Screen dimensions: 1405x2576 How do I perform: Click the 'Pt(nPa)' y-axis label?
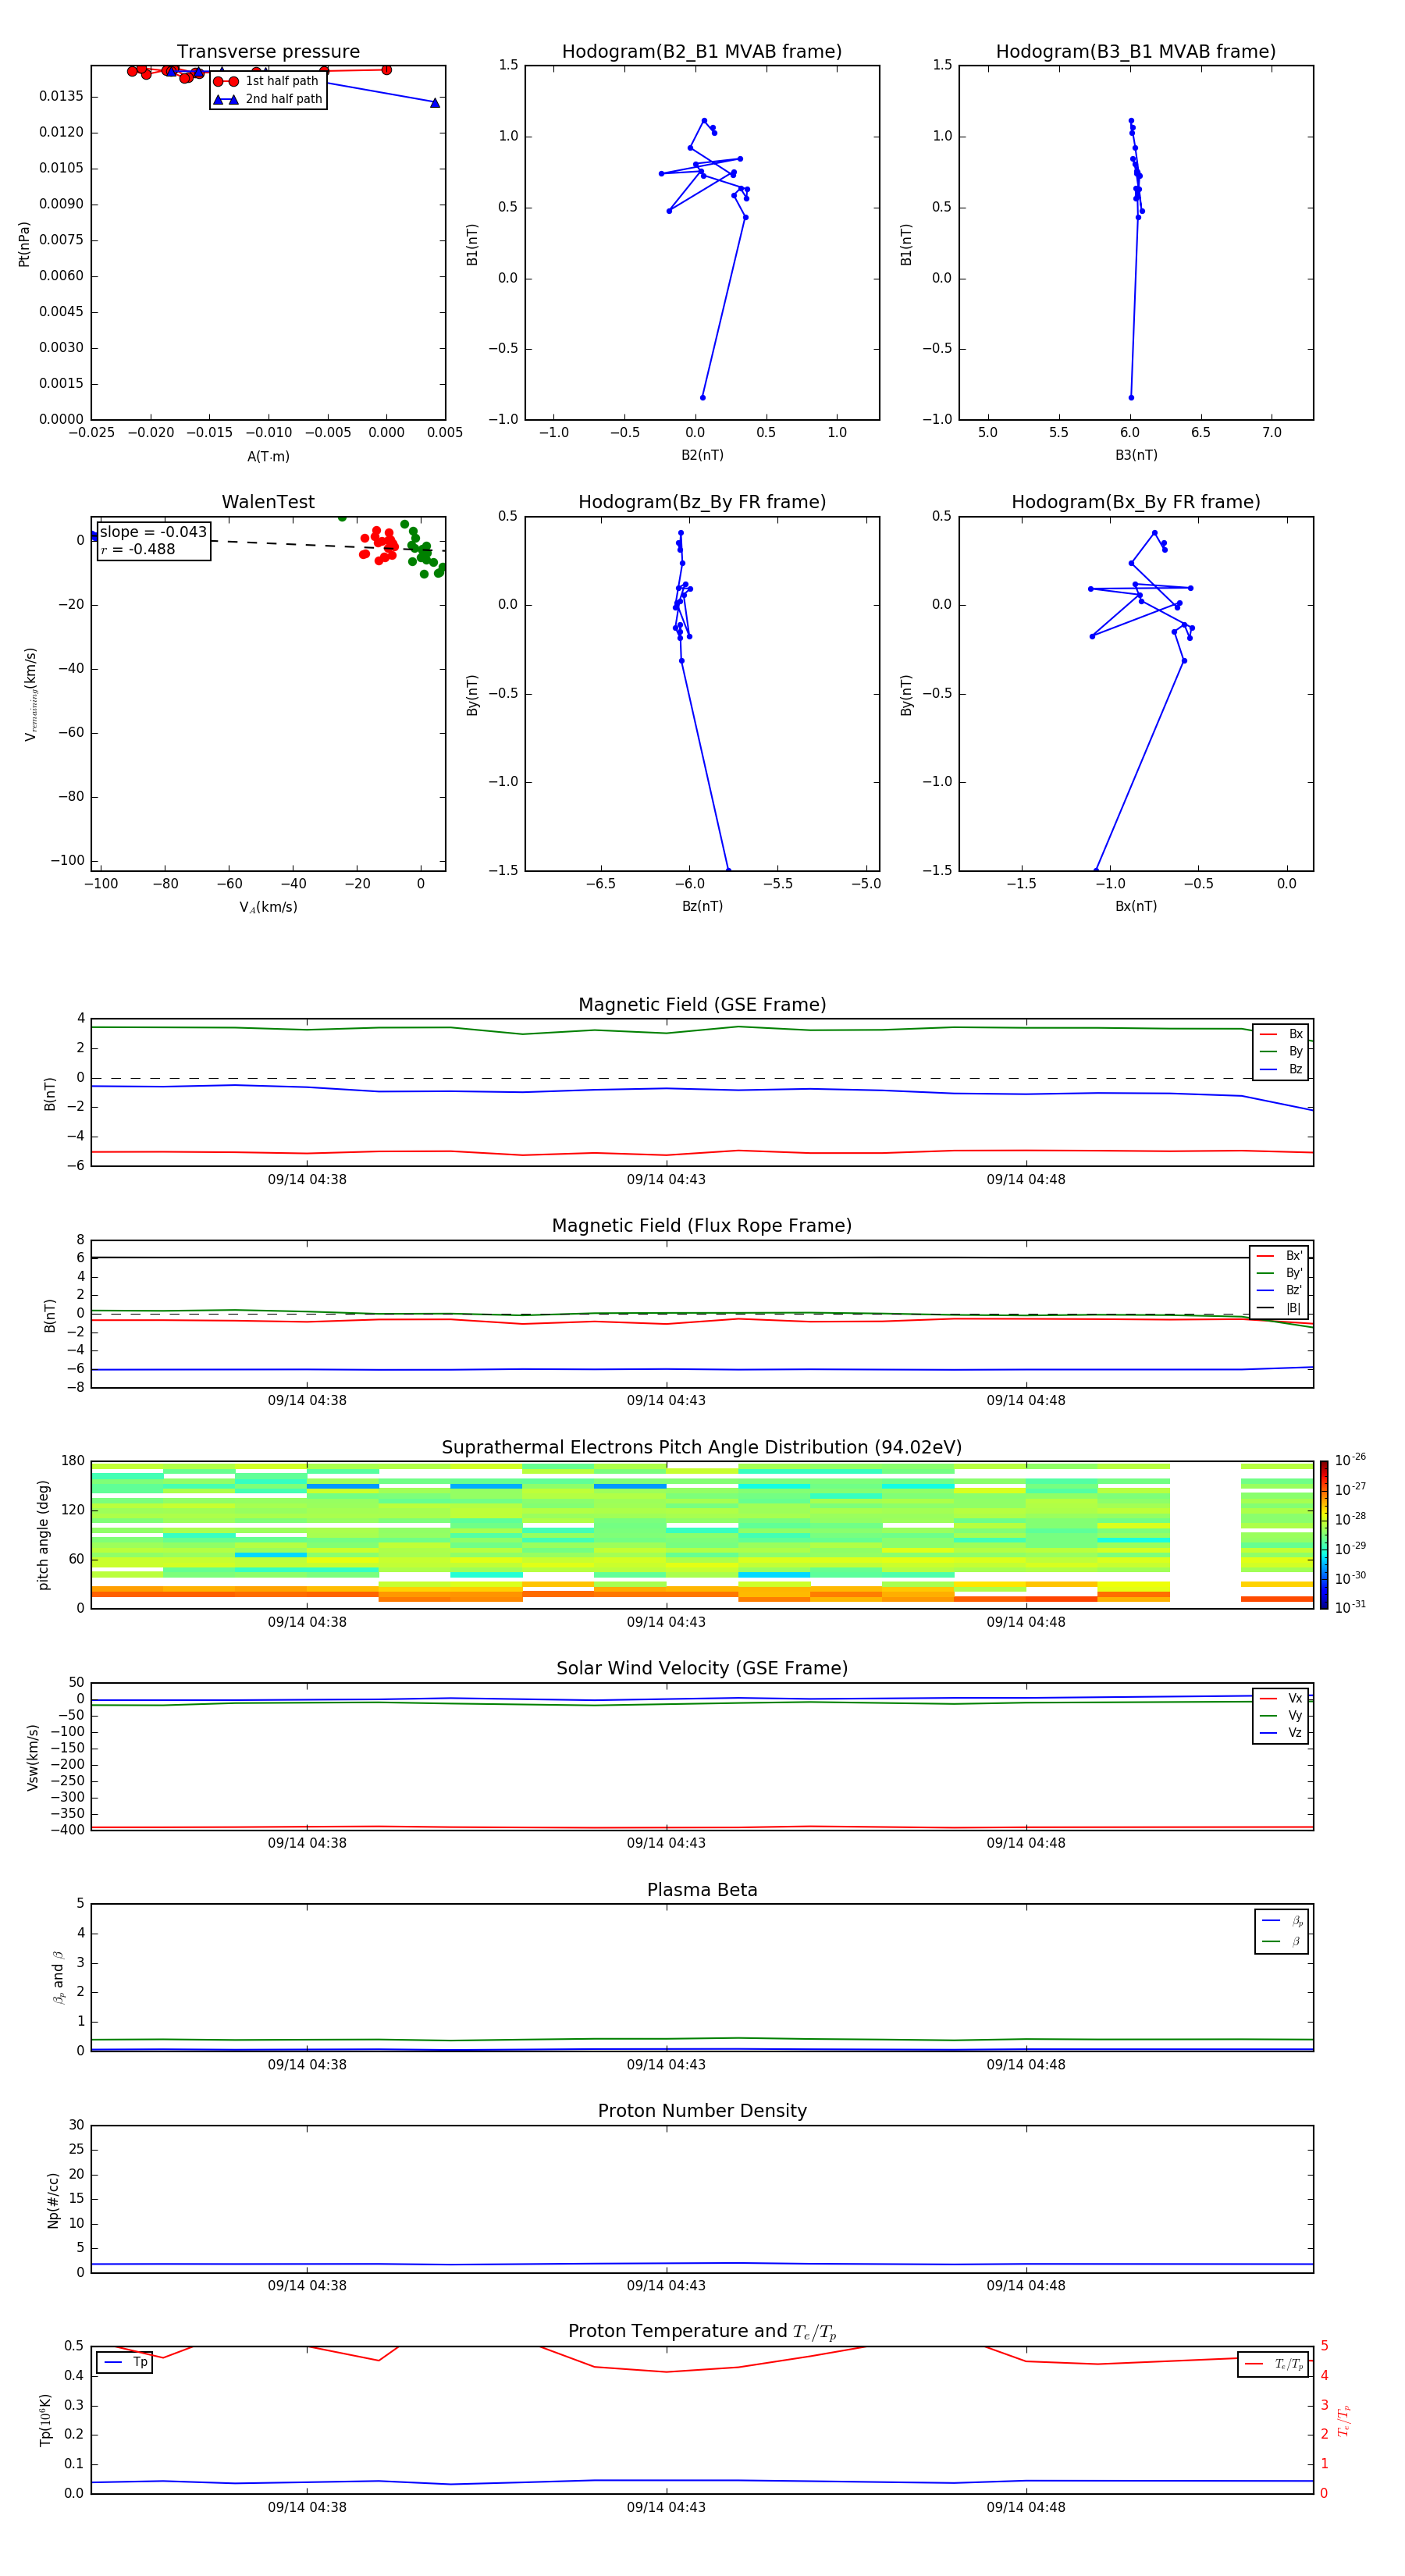(x=24, y=243)
